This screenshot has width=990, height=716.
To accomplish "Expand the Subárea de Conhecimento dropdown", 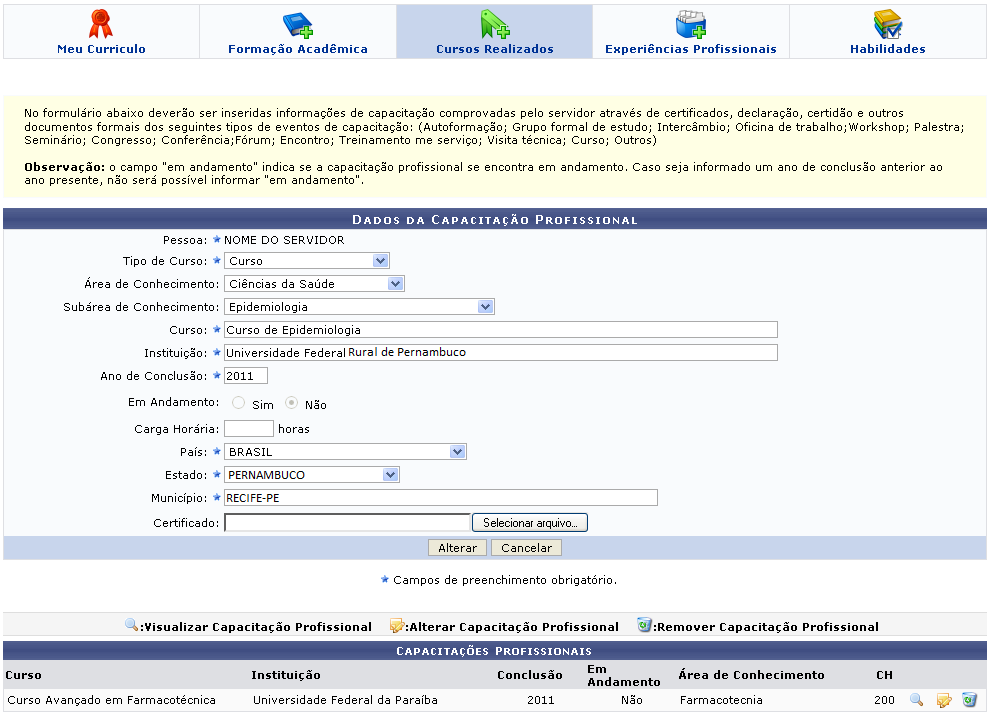I will [x=485, y=307].
